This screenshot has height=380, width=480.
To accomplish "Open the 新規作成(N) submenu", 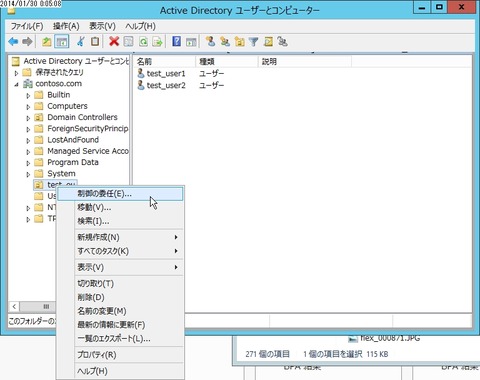I will tap(120, 237).
